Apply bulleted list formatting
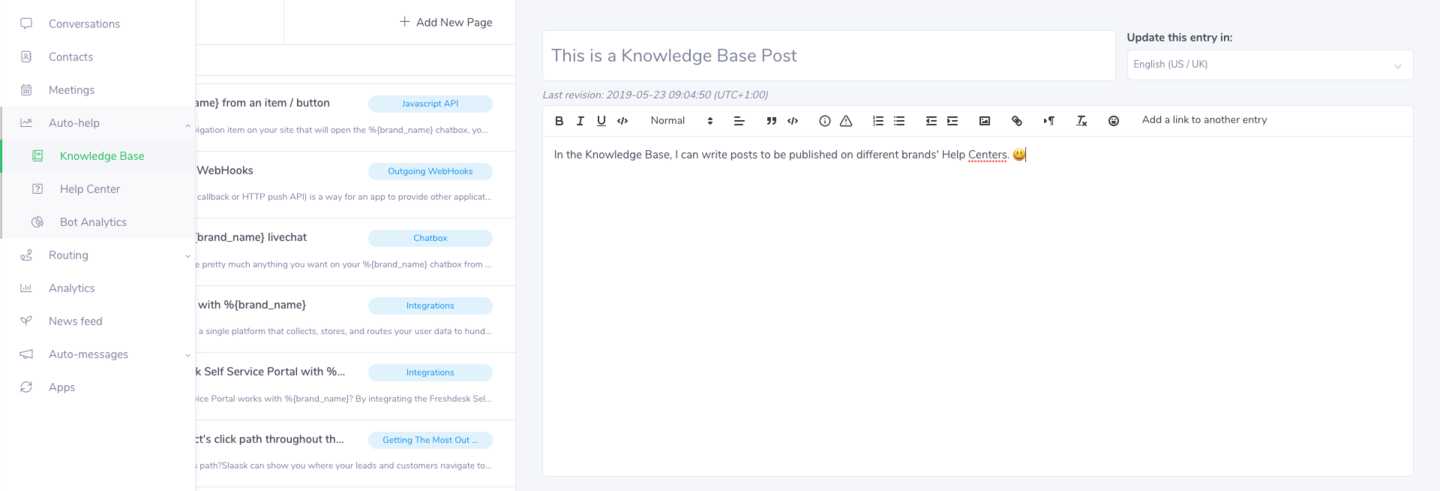1440x491 pixels. (899, 121)
